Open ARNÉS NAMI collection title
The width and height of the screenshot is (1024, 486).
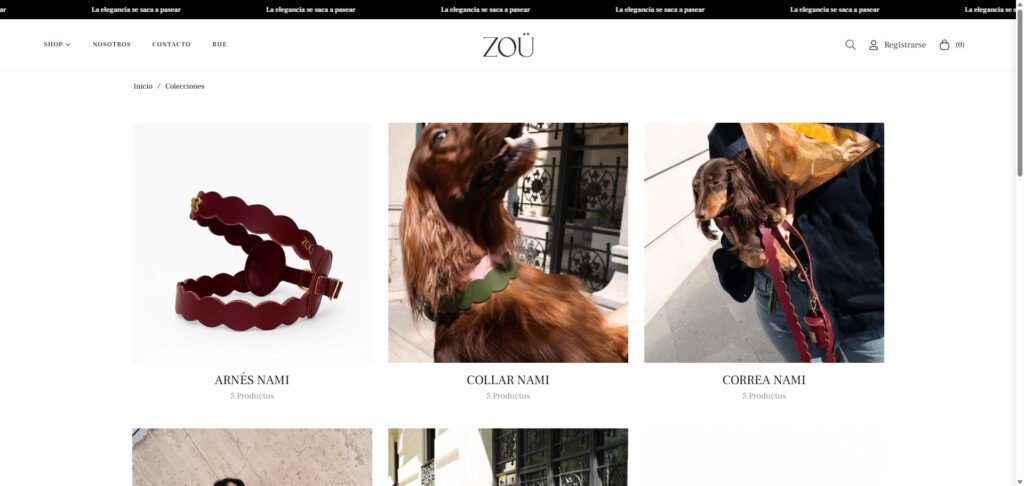point(252,380)
